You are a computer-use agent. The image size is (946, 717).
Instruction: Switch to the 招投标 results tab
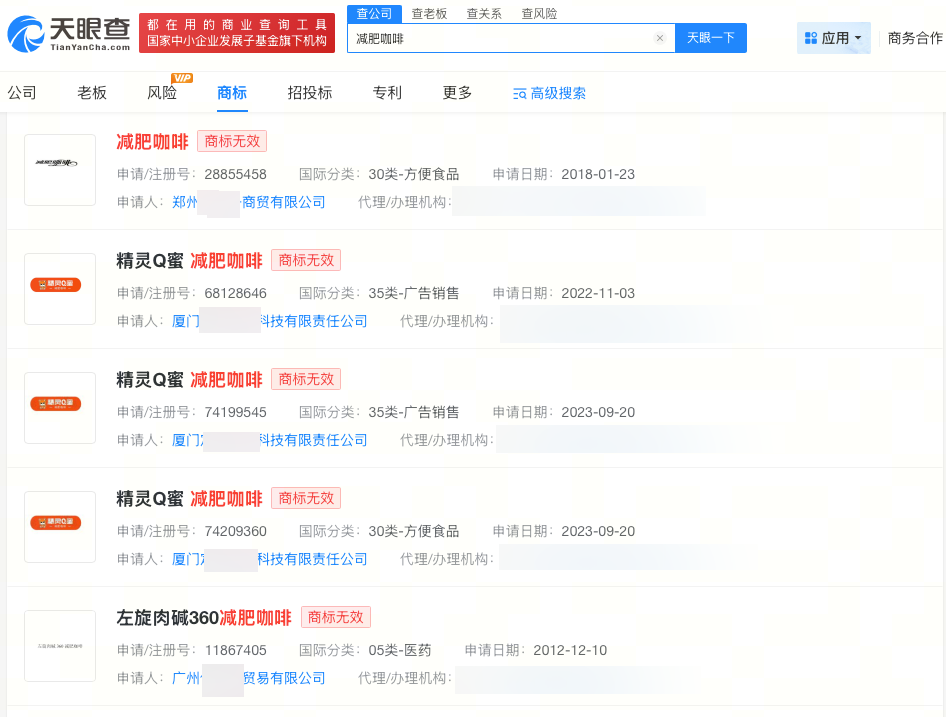pos(310,92)
